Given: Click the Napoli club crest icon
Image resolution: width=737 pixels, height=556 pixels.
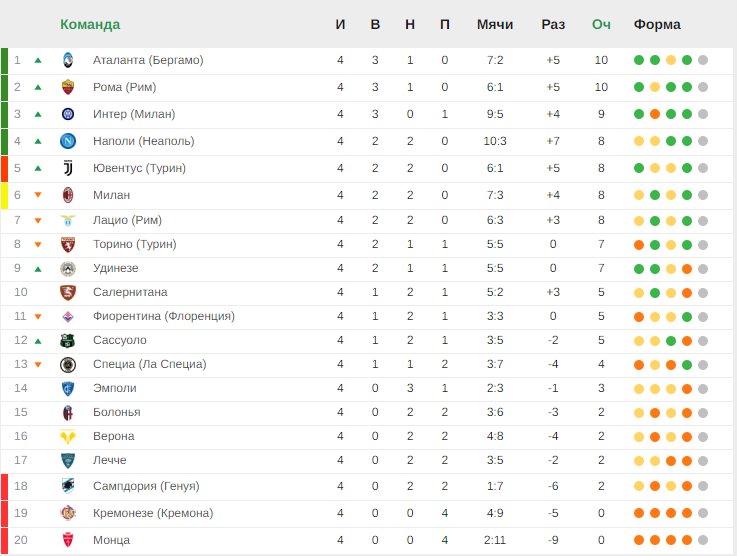Looking at the screenshot, I should click(x=68, y=141).
